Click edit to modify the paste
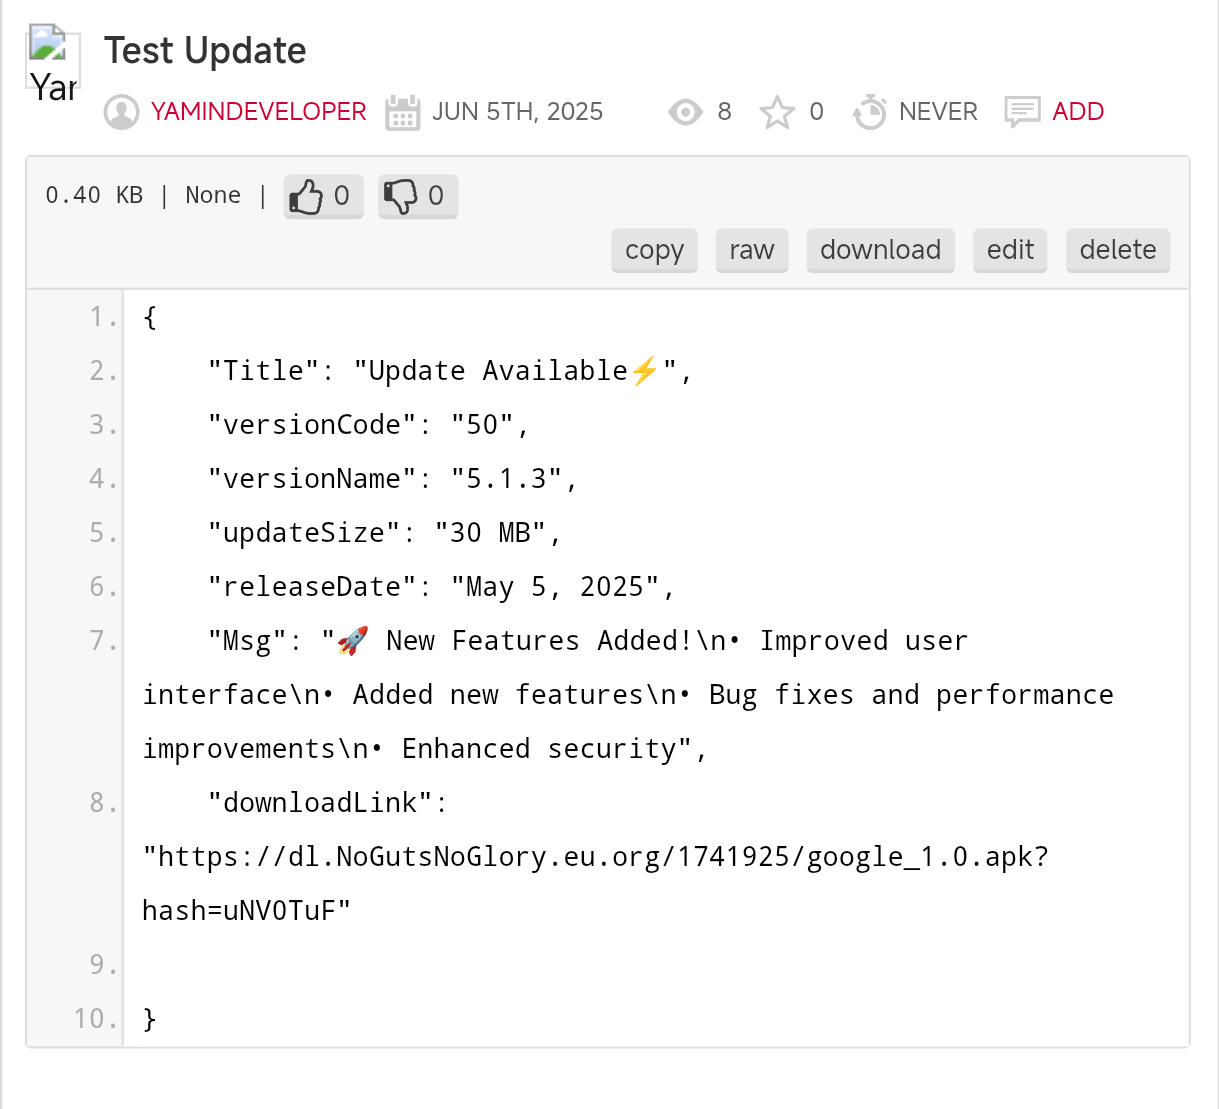 point(1010,250)
